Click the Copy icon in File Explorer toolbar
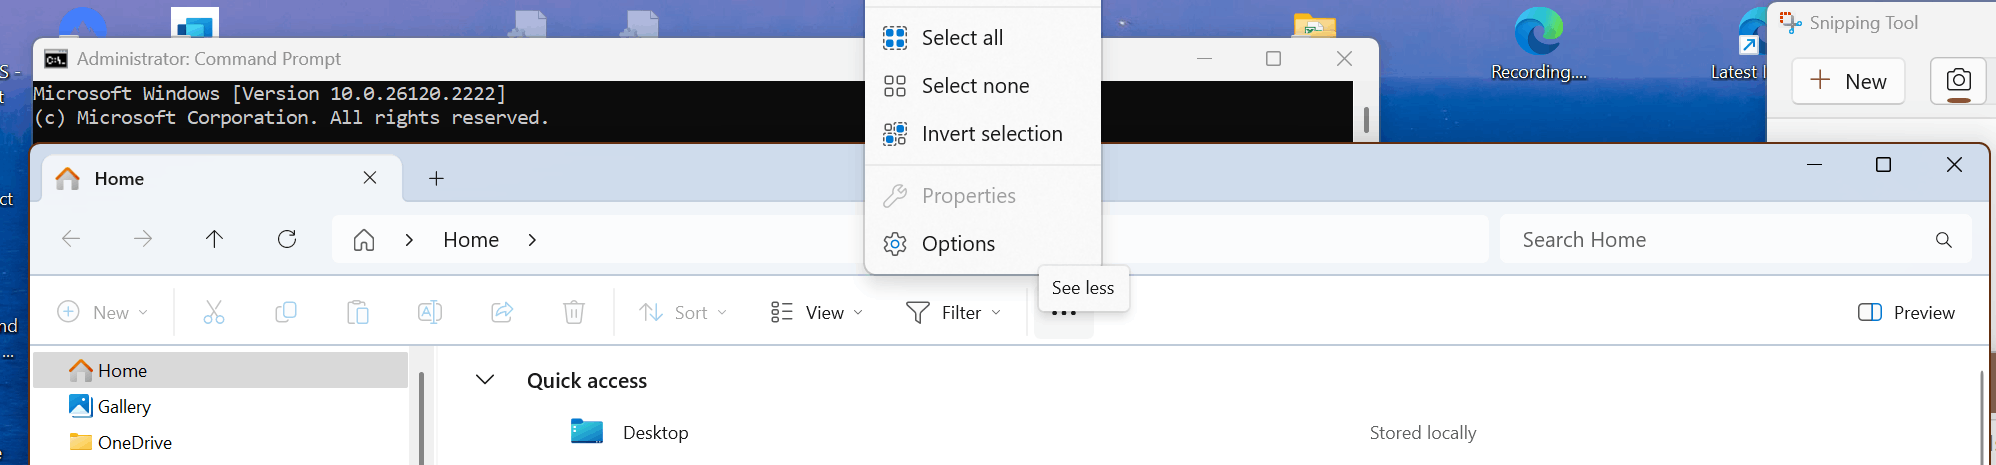1996x465 pixels. [286, 312]
